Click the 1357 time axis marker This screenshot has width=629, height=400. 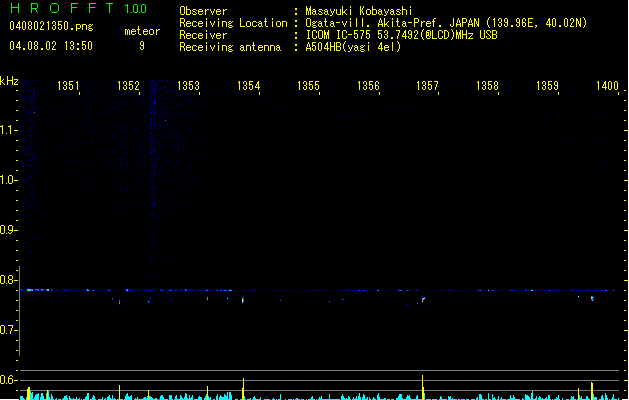(x=428, y=86)
